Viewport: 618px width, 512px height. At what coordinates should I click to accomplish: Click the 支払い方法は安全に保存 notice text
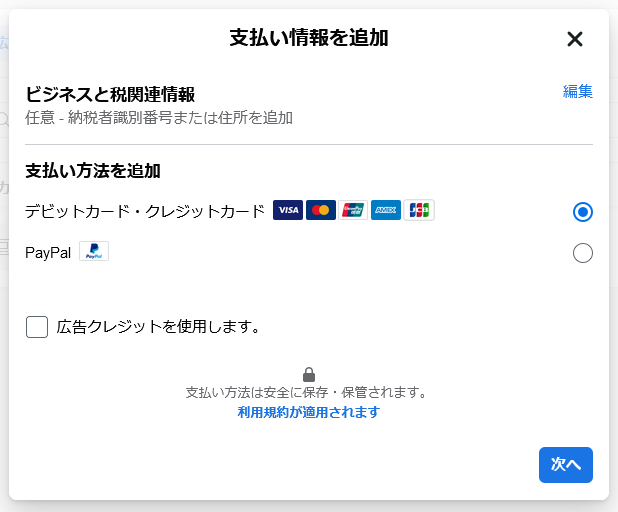307,392
